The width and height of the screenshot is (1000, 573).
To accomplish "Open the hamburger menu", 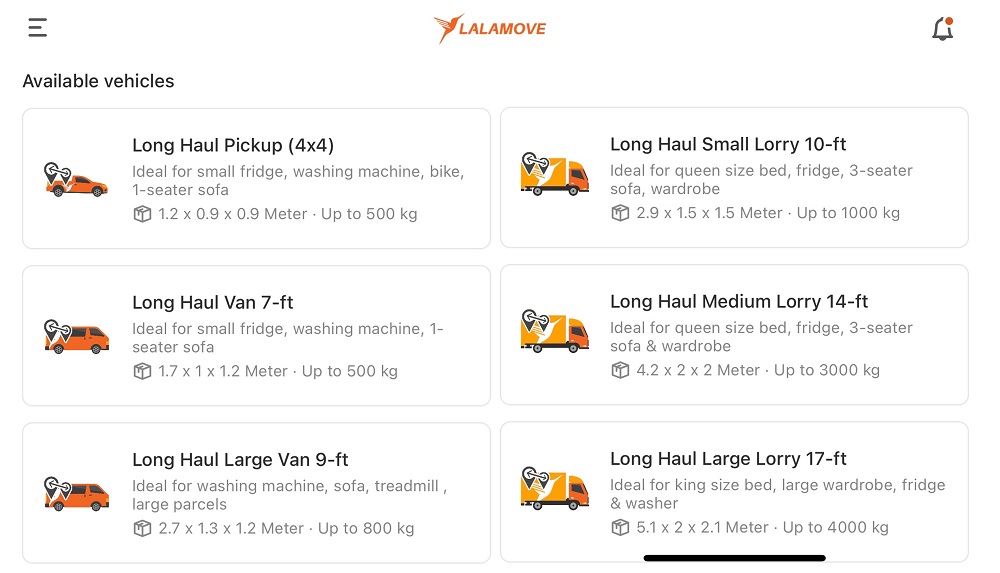I will [38, 28].
